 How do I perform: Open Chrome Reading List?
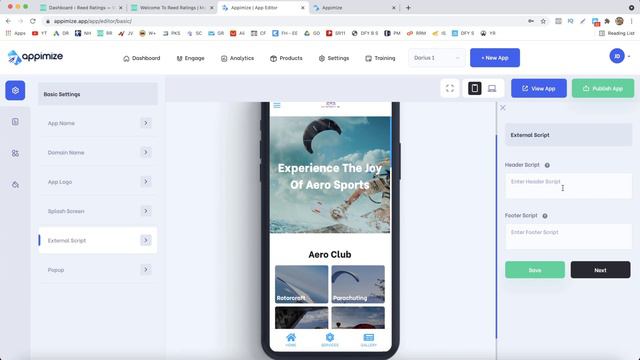coord(616,33)
